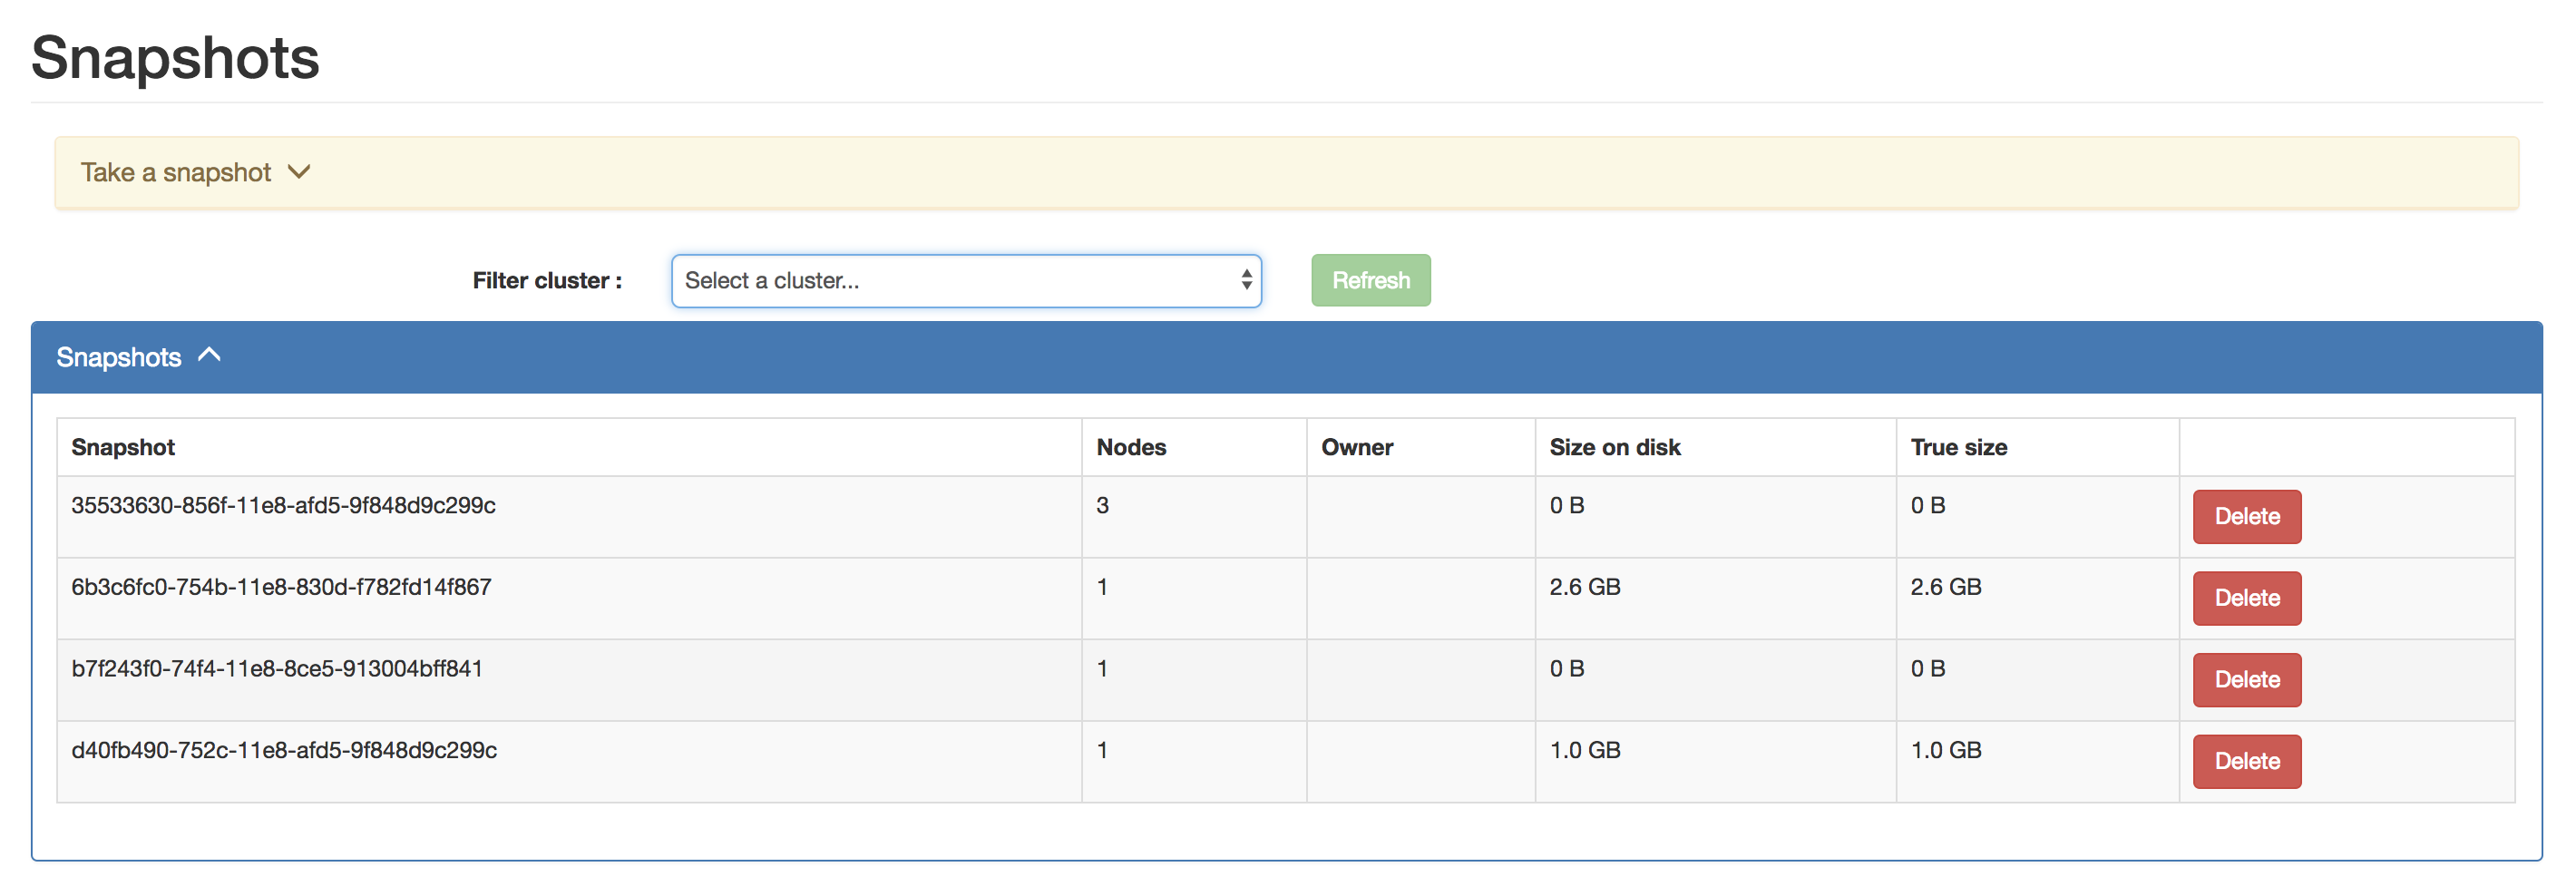Delete snapshot d40fb490-752c-11e8-afd5-9f848d9c299c
2576x896 pixels.
(2246, 762)
